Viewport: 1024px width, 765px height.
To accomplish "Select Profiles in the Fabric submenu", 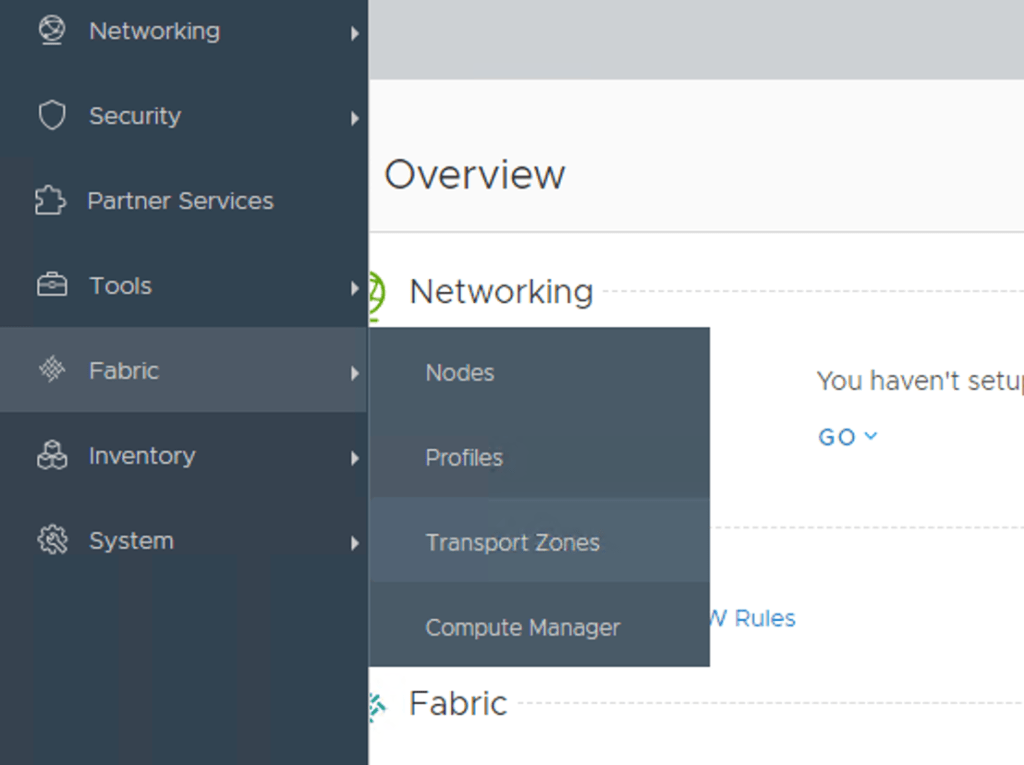I will 464,458.
